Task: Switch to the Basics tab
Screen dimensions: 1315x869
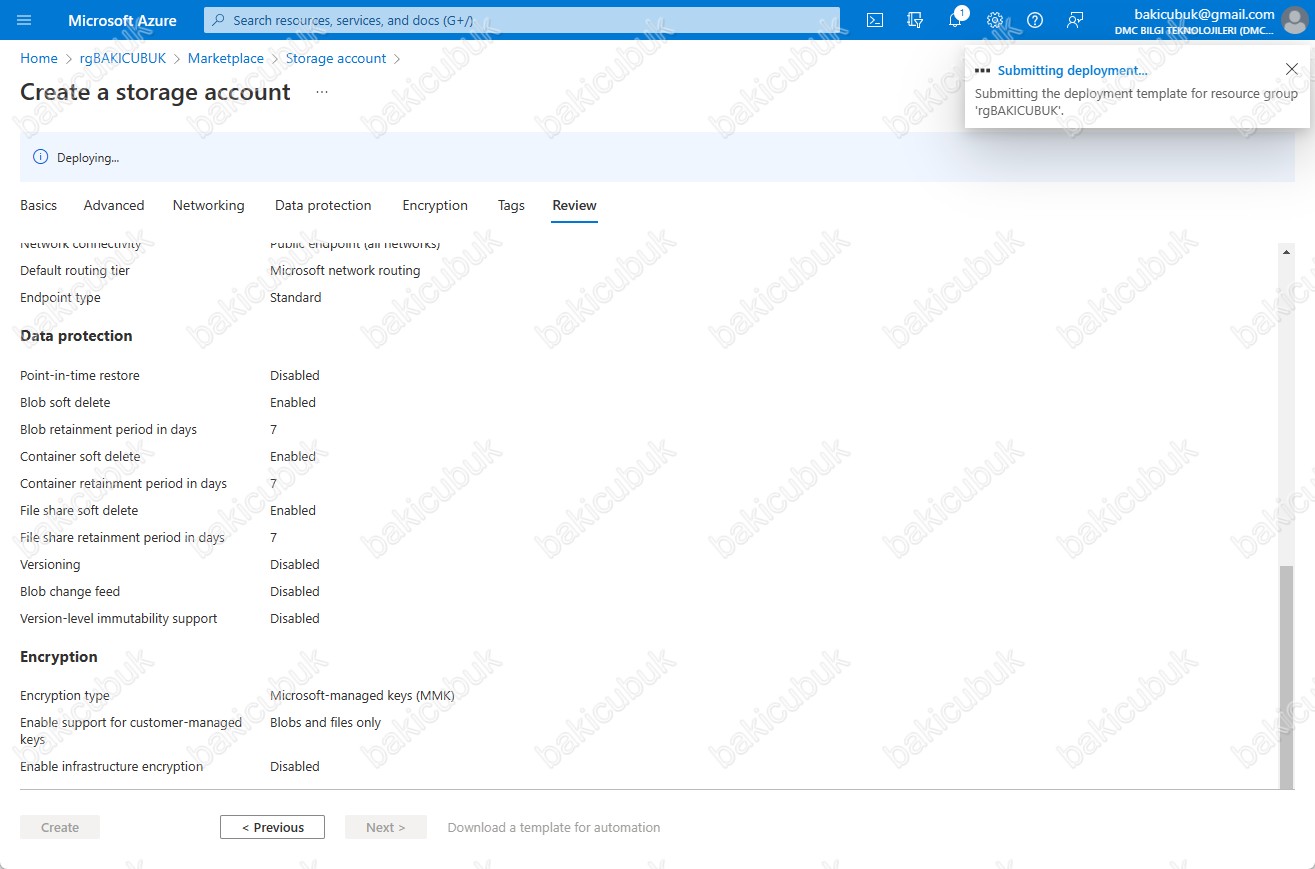Action: [39, 205]
